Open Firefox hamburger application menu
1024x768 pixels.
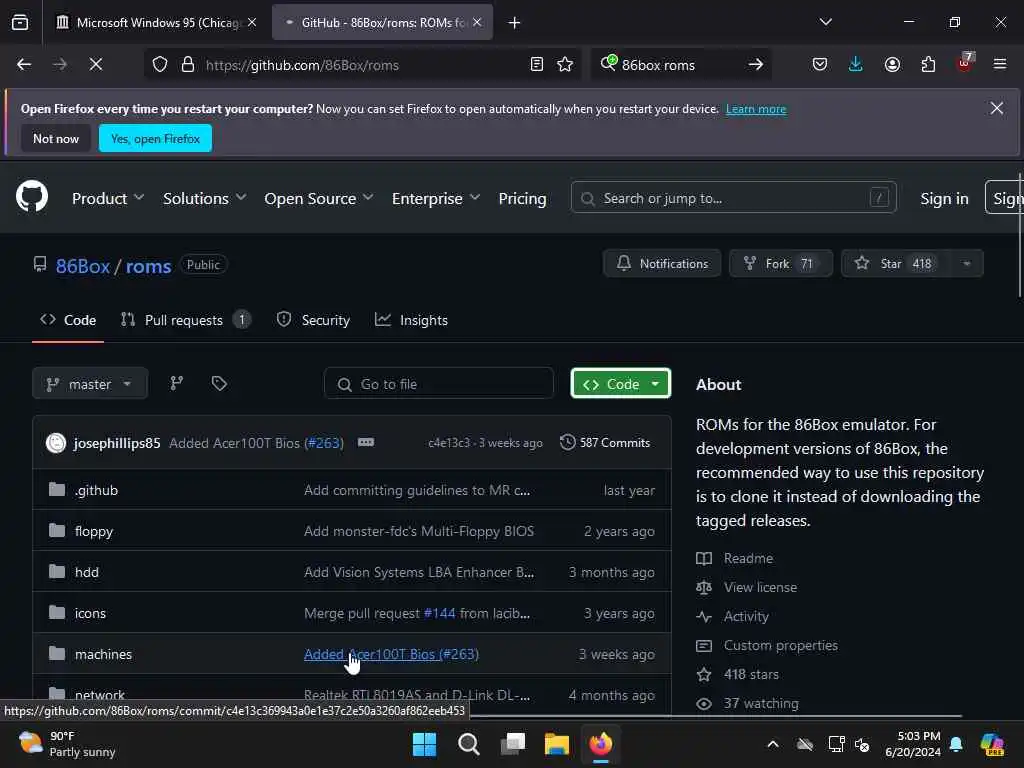[x=1000, y=65]
